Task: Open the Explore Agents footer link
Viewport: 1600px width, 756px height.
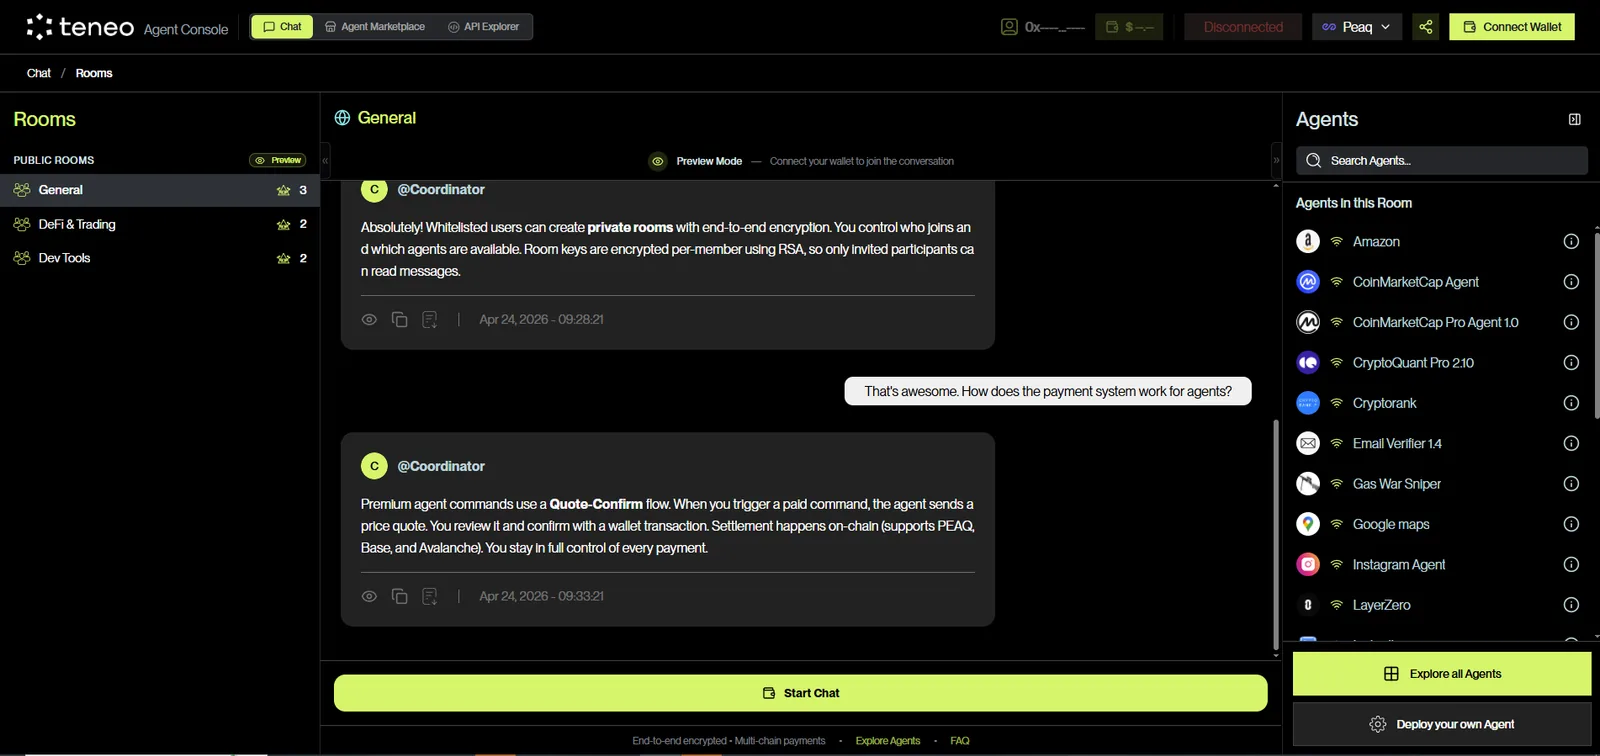Action: [x=887, y=741]
